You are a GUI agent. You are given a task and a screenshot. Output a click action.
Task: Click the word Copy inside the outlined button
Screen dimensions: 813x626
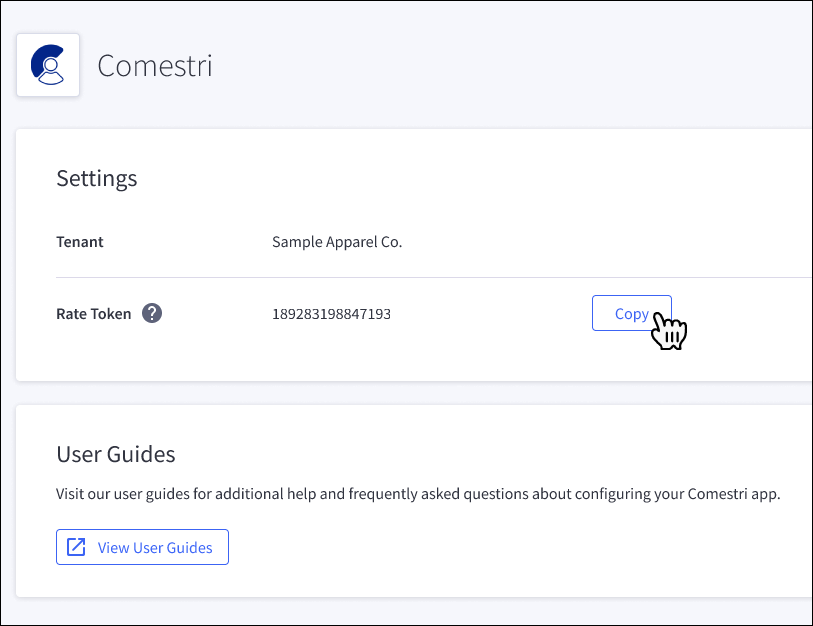pos(632,314)
